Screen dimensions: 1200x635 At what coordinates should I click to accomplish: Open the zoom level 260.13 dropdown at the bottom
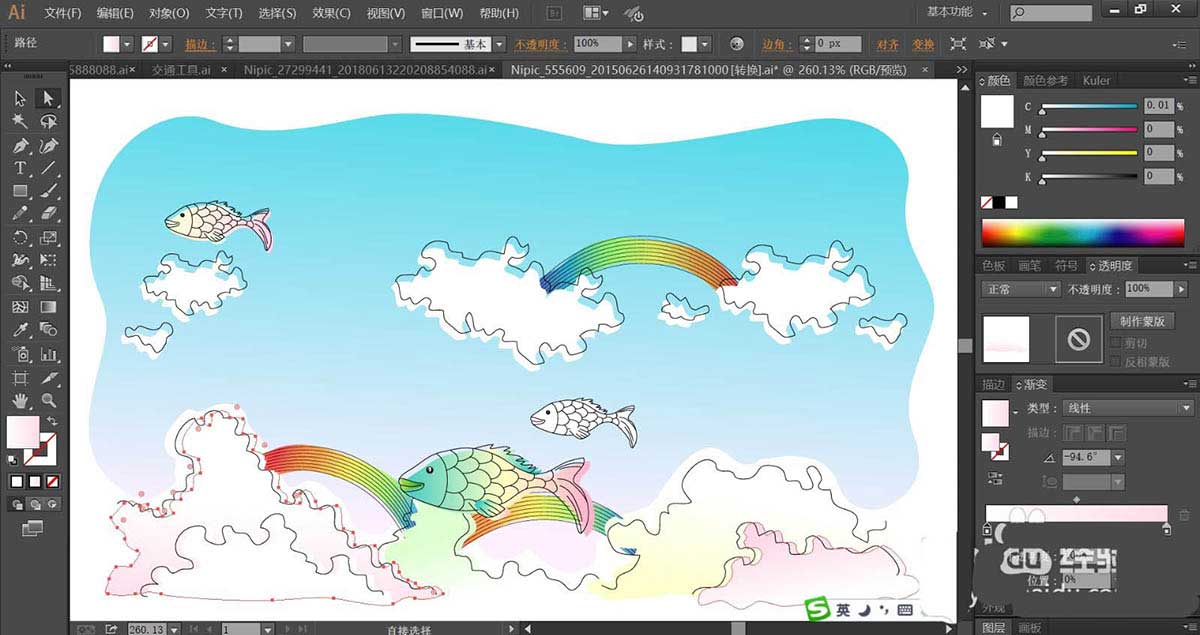click(x=174, y=629)
